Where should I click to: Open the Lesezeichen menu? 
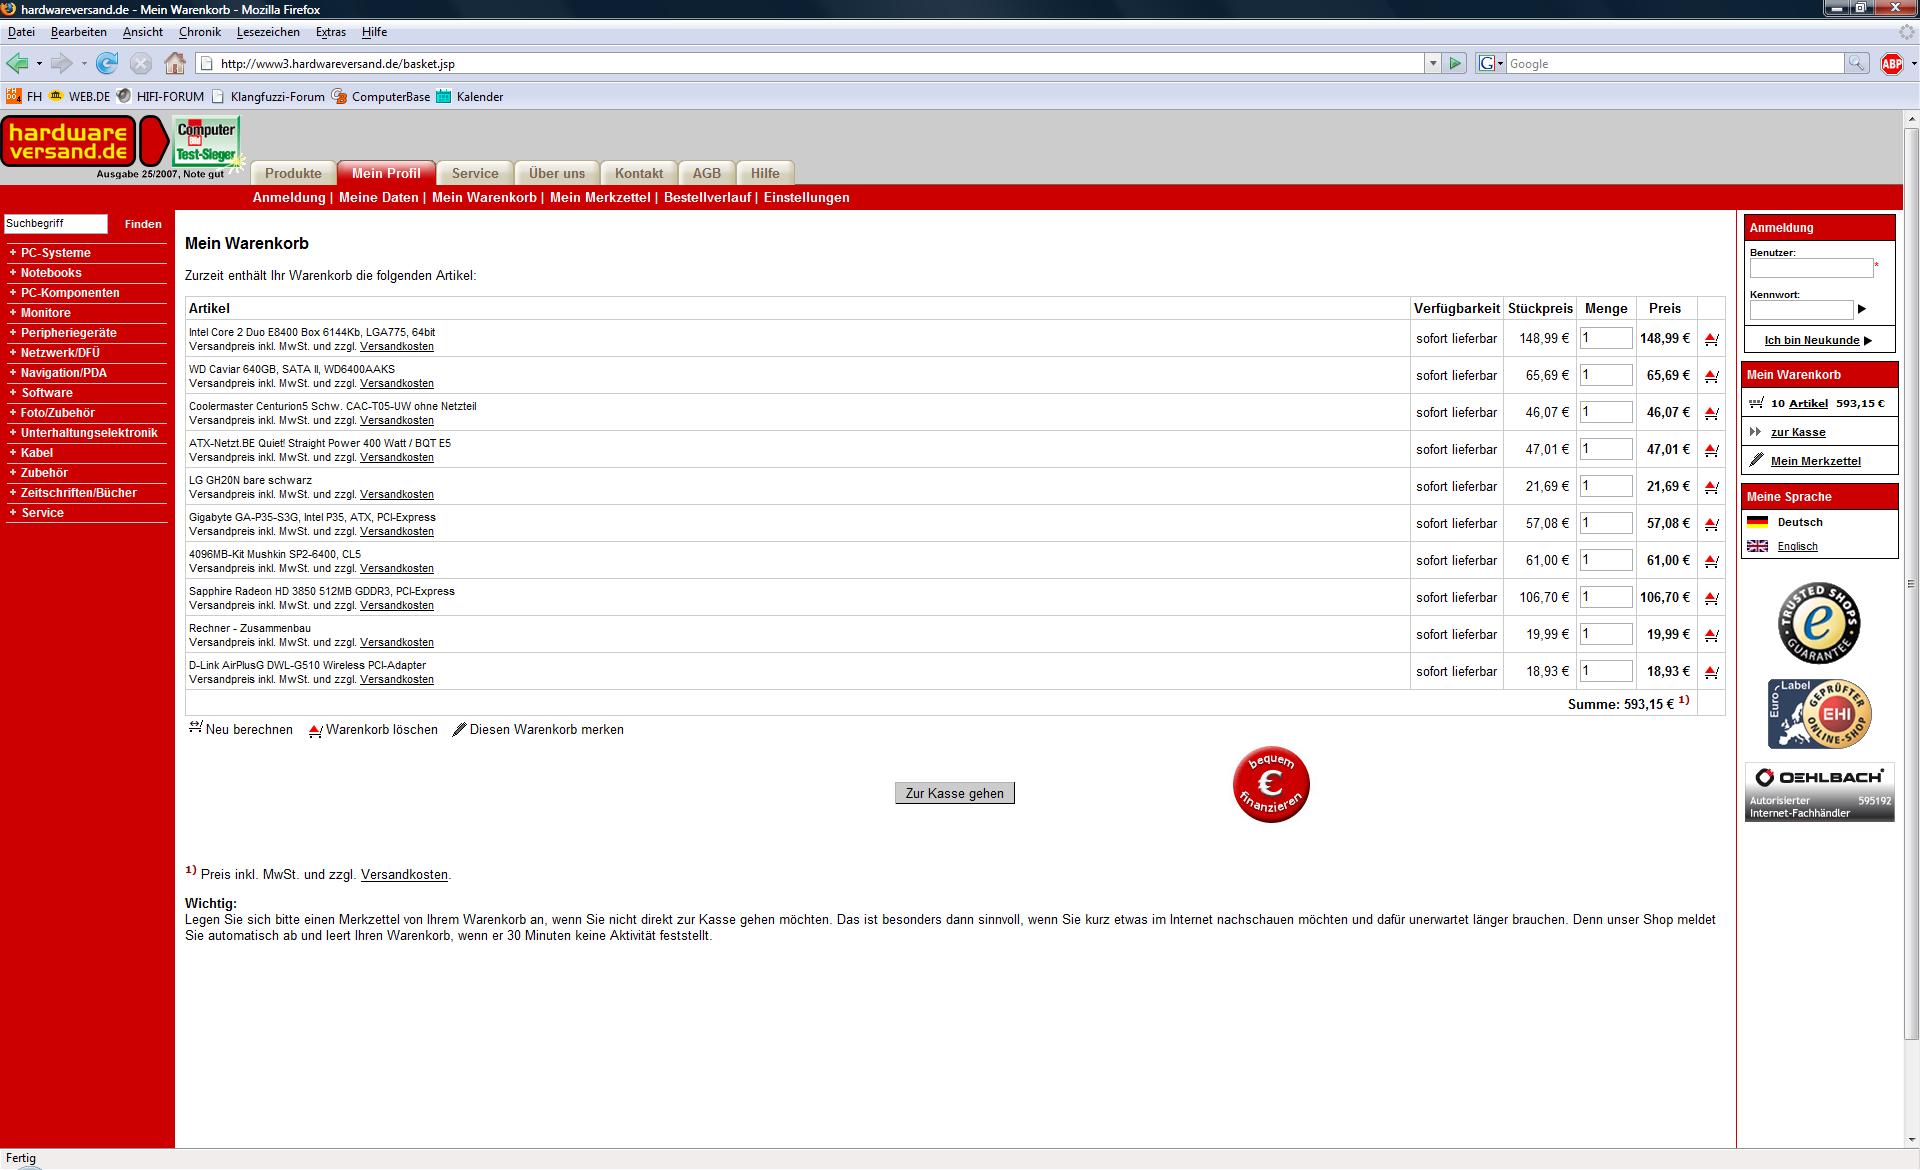[268, 32]
